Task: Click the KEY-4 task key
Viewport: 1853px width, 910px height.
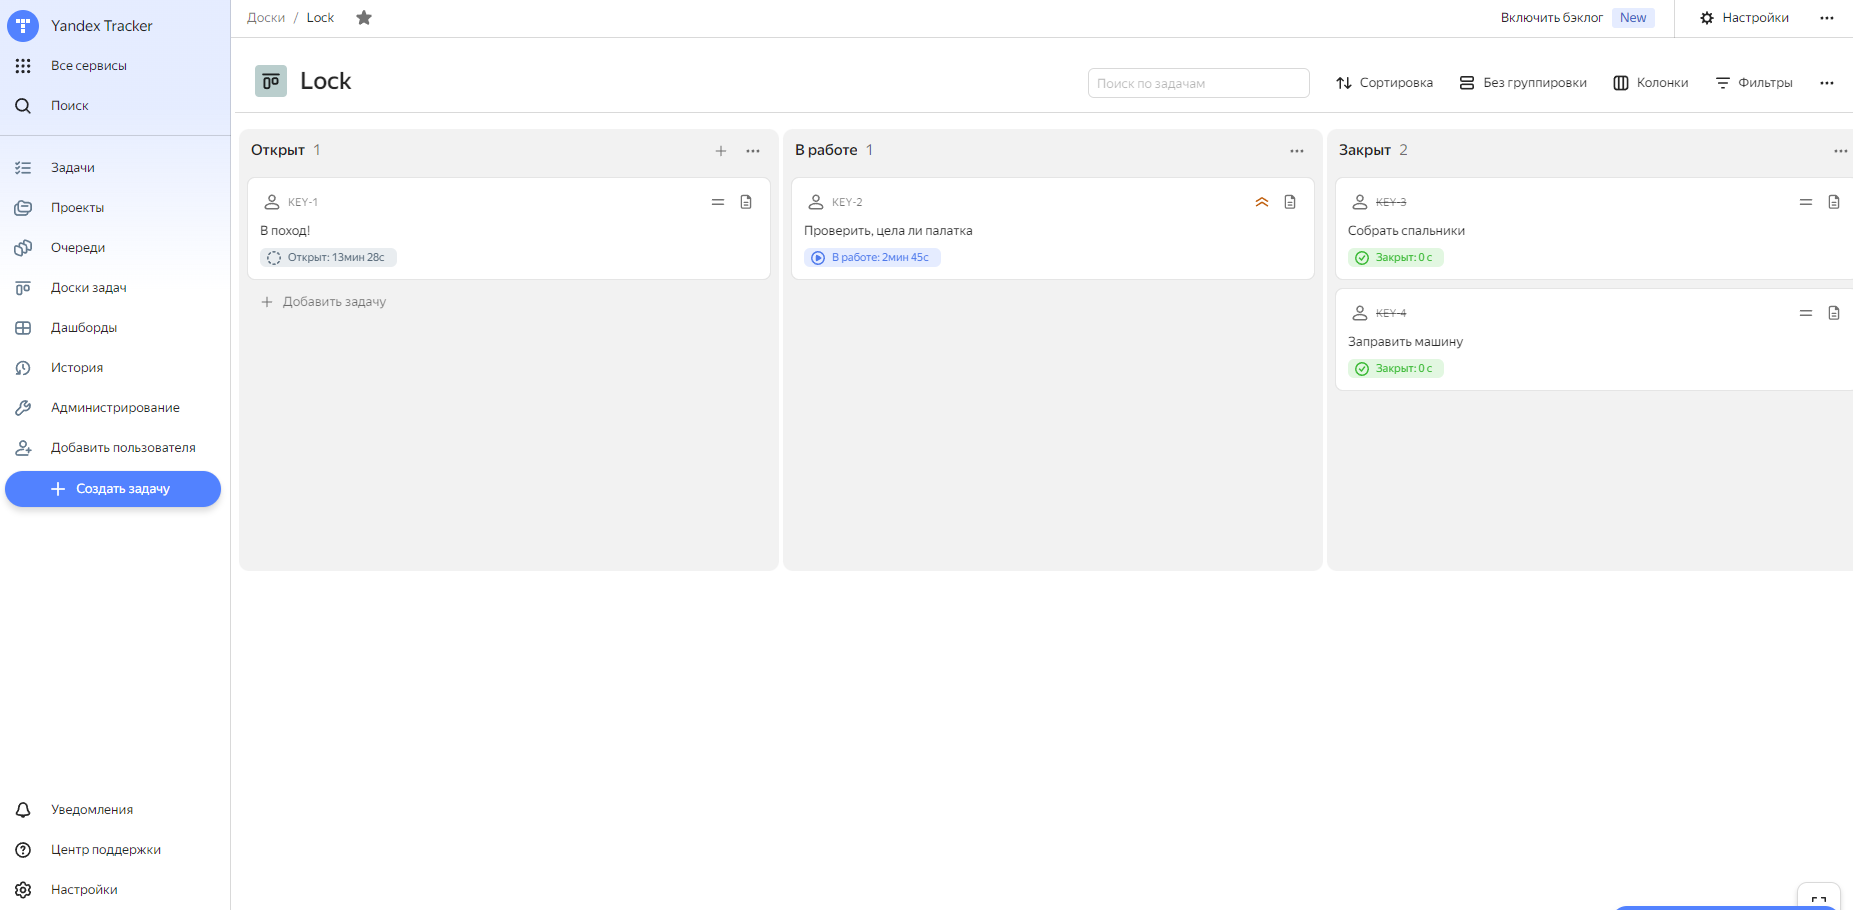Action: pyautogui.click(x=1391, y=313)
